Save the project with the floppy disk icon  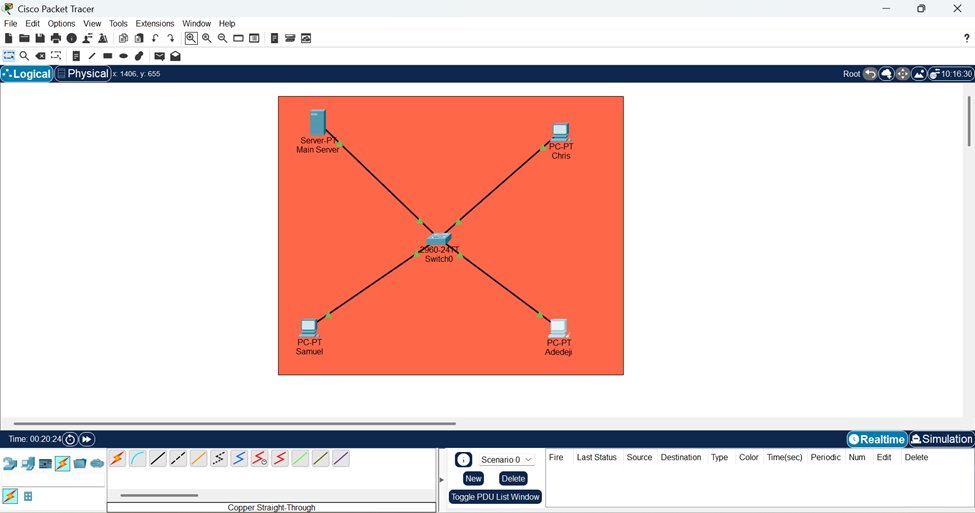point(40,39)
